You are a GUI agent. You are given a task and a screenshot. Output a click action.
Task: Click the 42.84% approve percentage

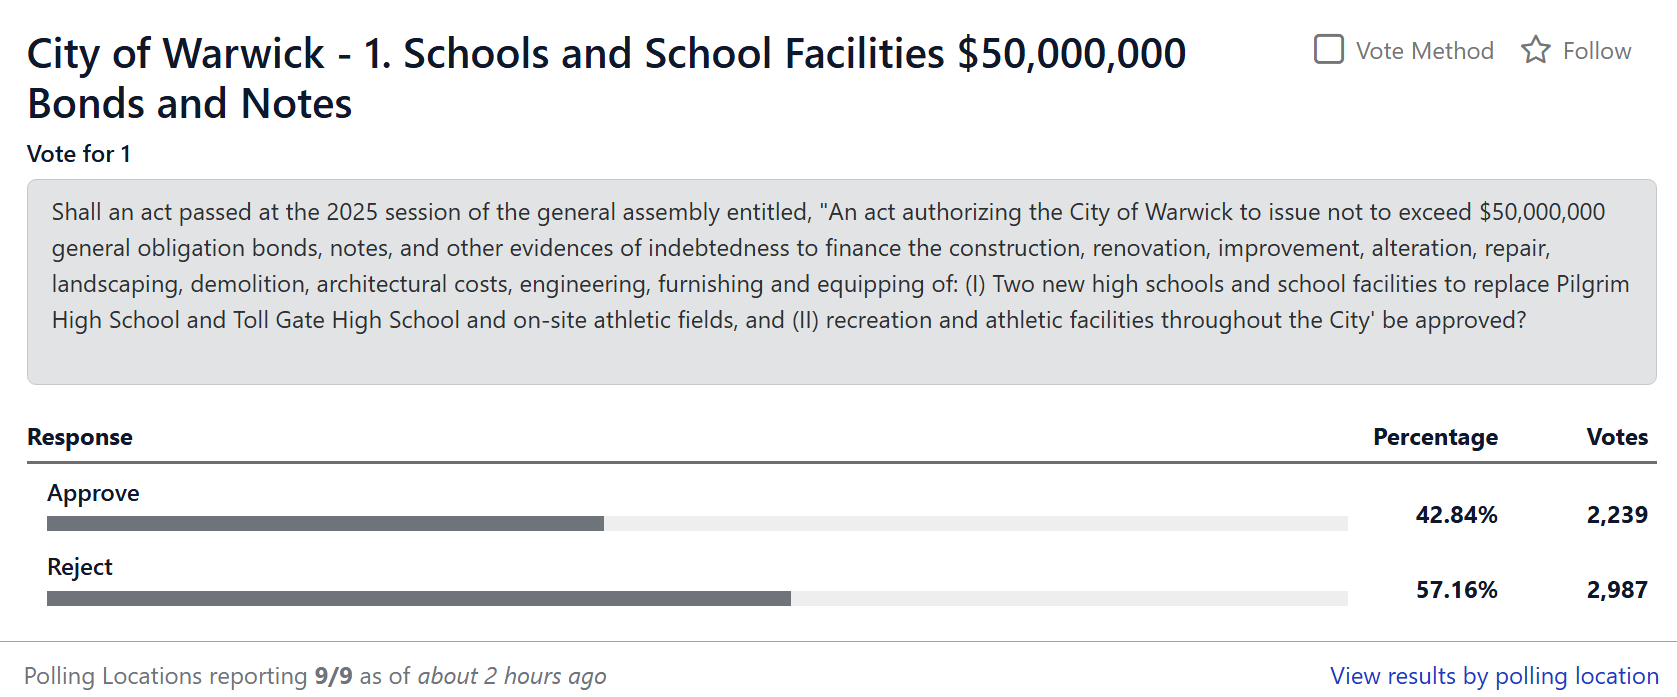tap(1456, 515)
